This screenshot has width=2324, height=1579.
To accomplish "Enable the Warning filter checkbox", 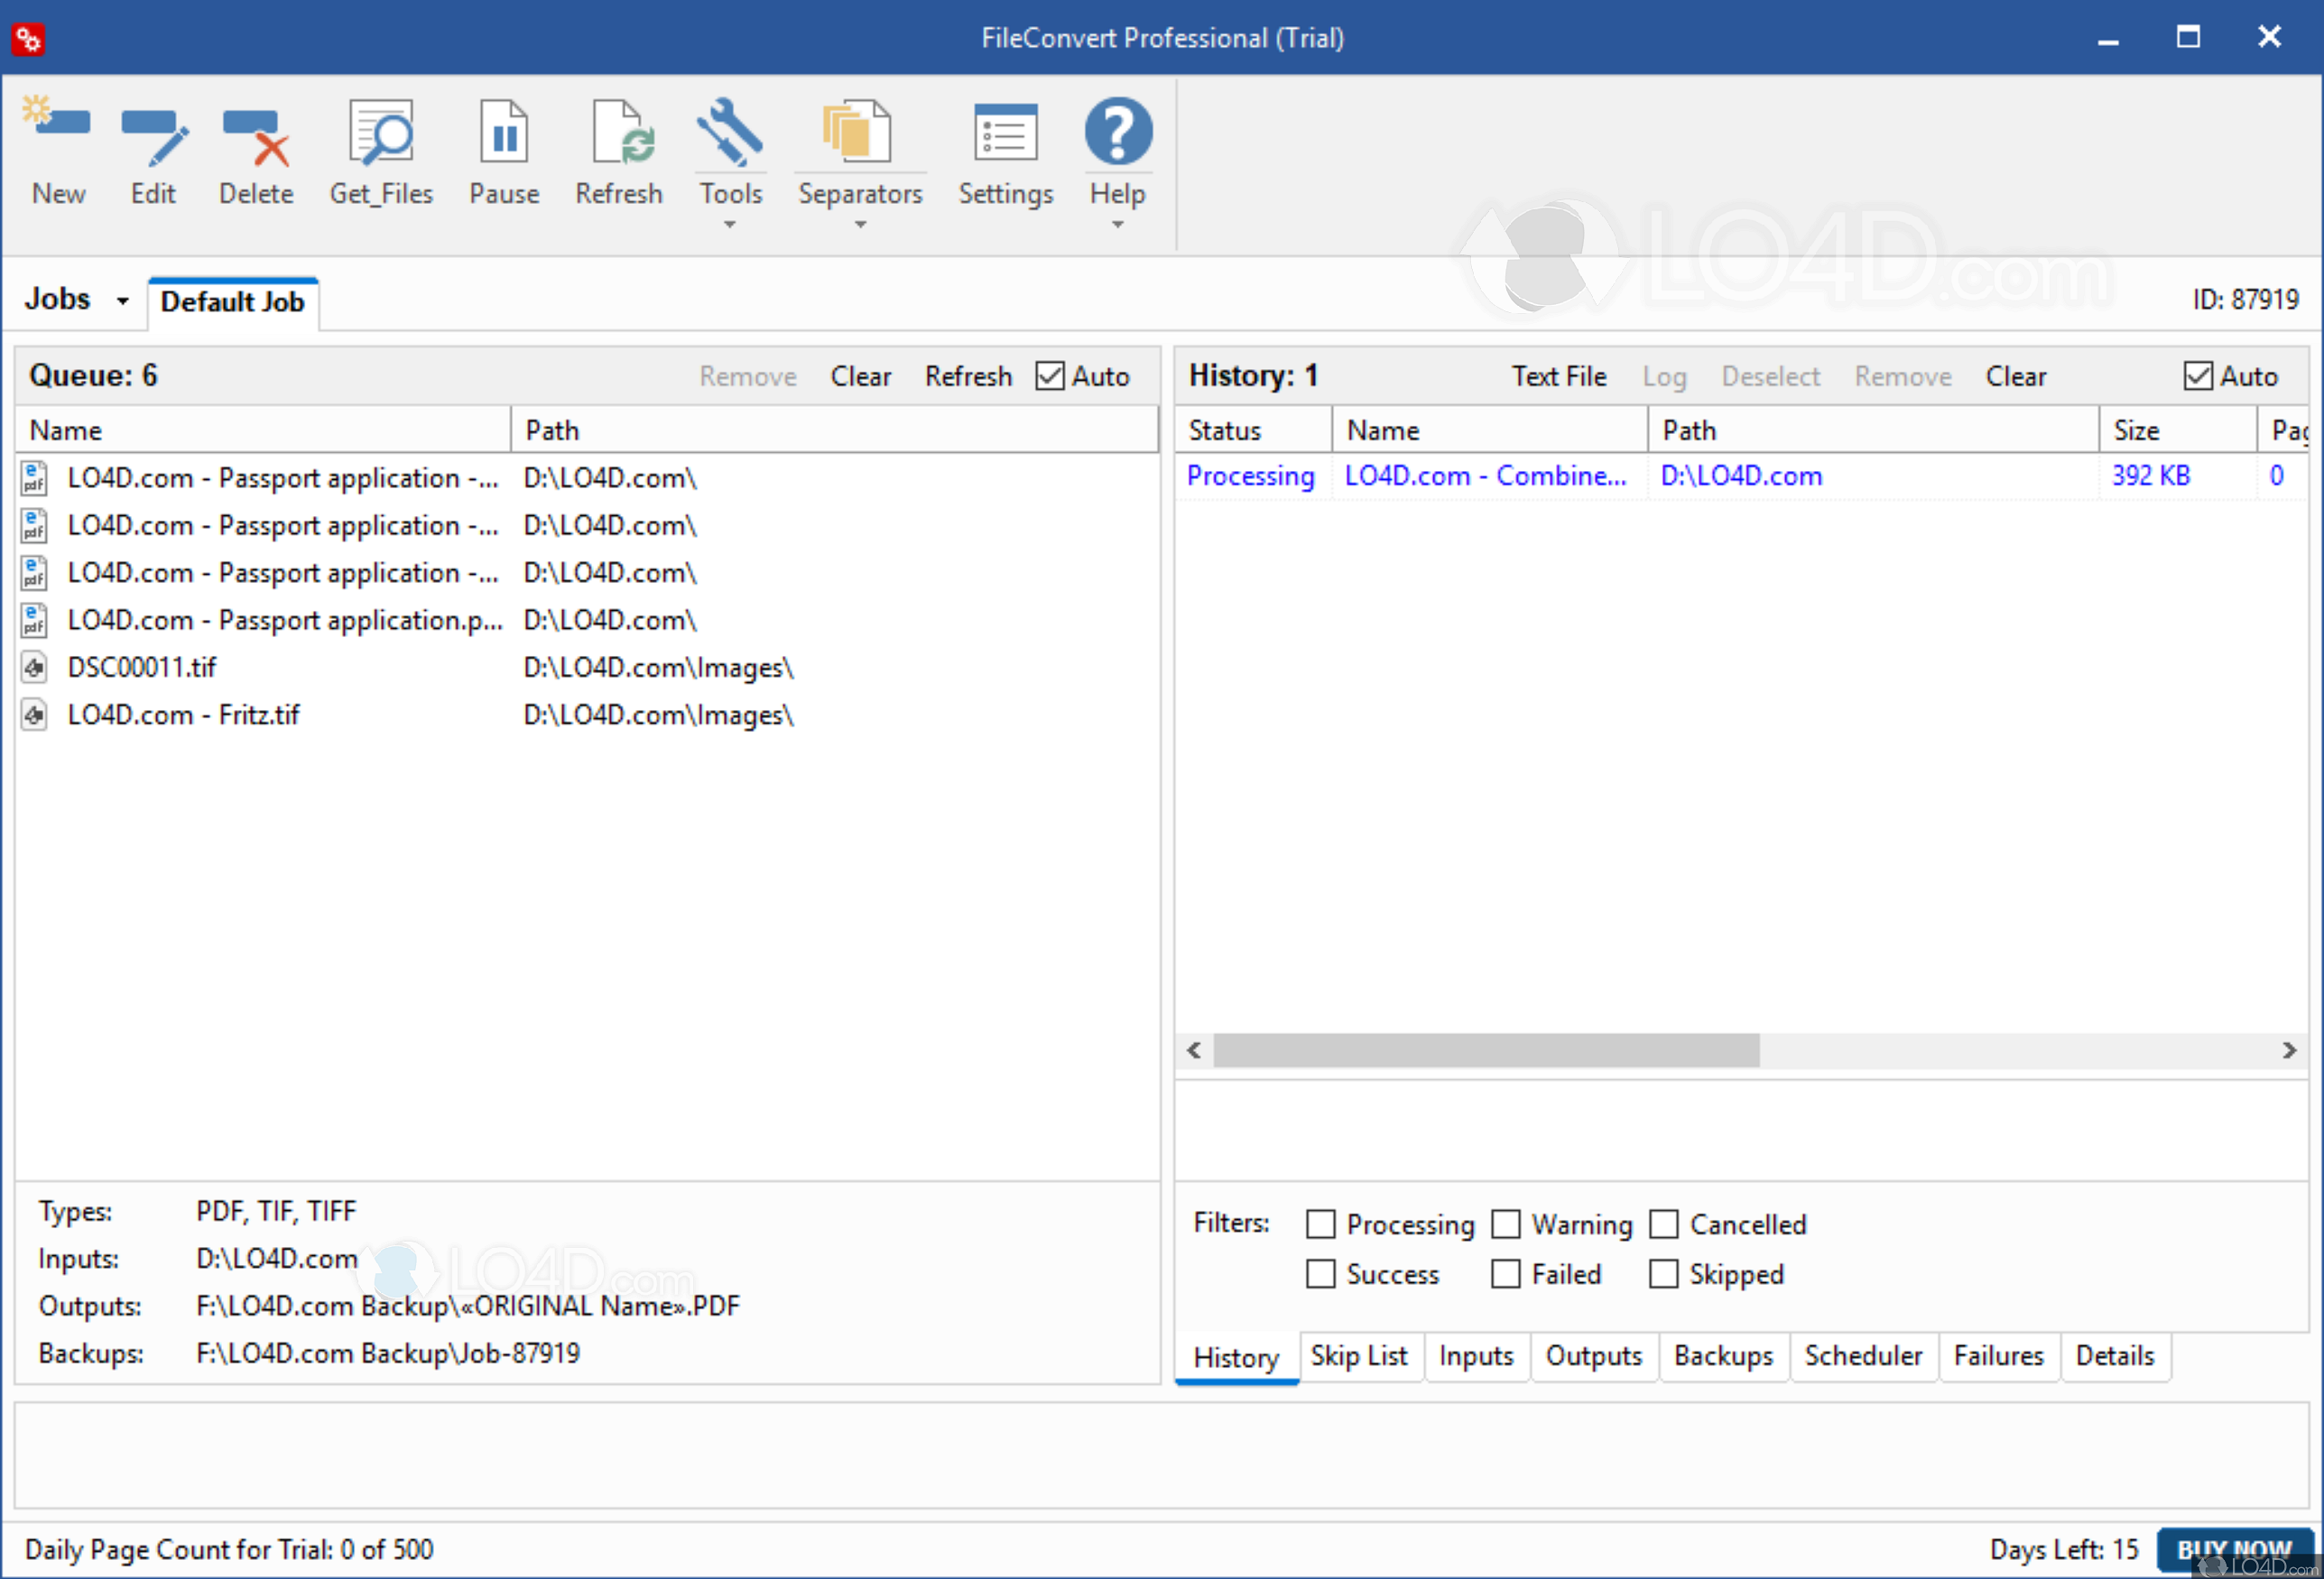I will pos(1504,1224).
